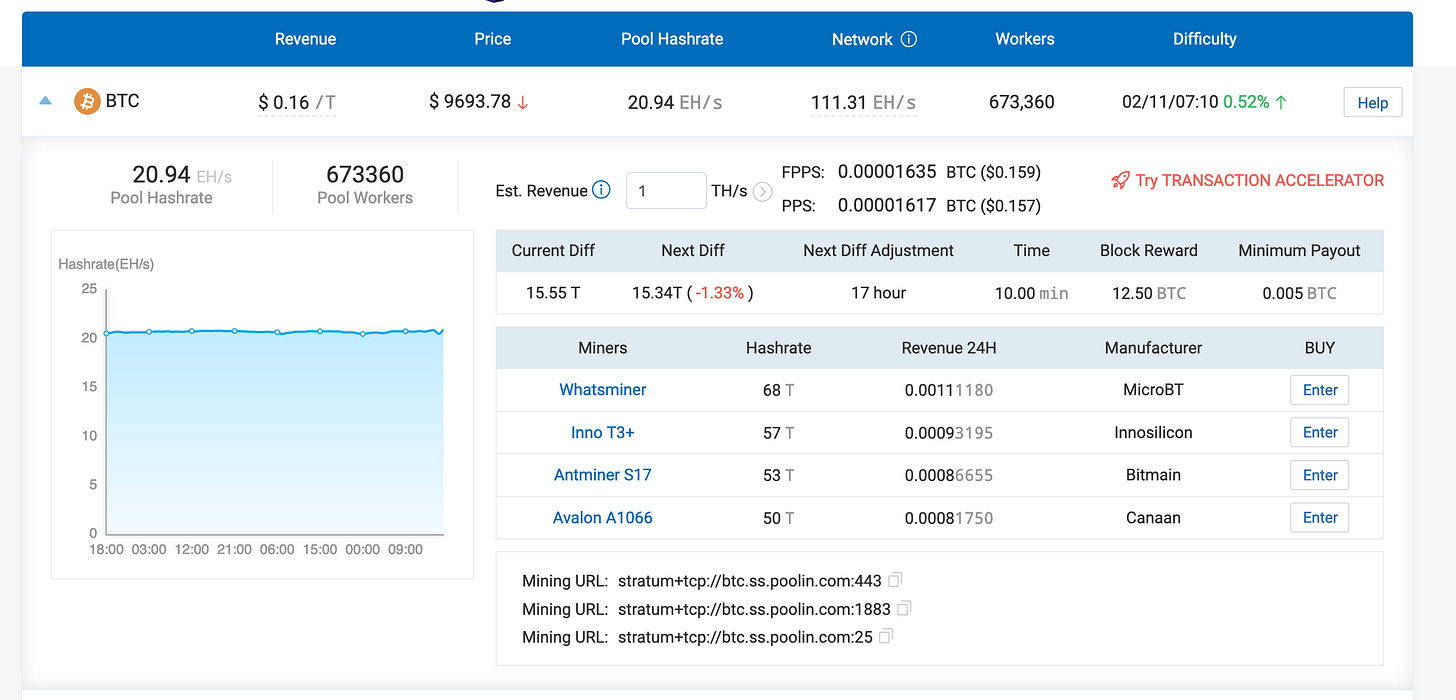Image resolution: width=1456 pixels, height=700 pixels.
Task: Click Enter button for Avalon A1066
Action: 1320,517
